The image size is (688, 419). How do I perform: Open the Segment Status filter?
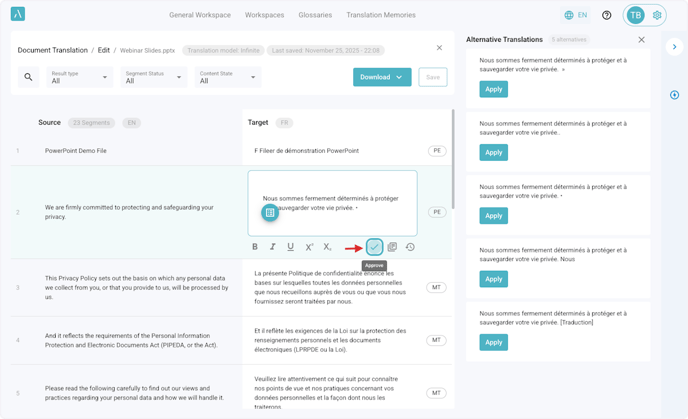[x=154, y=77]
